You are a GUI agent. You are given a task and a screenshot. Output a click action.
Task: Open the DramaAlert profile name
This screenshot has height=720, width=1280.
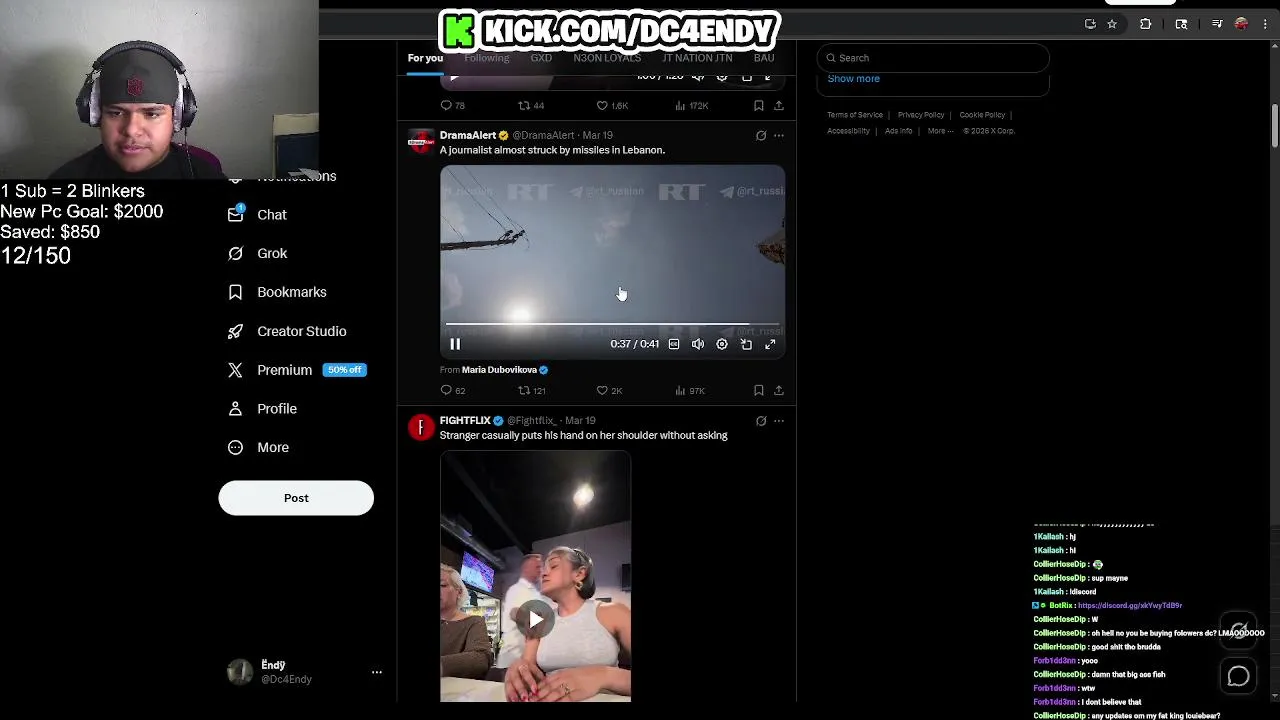(x=468, y=135)
